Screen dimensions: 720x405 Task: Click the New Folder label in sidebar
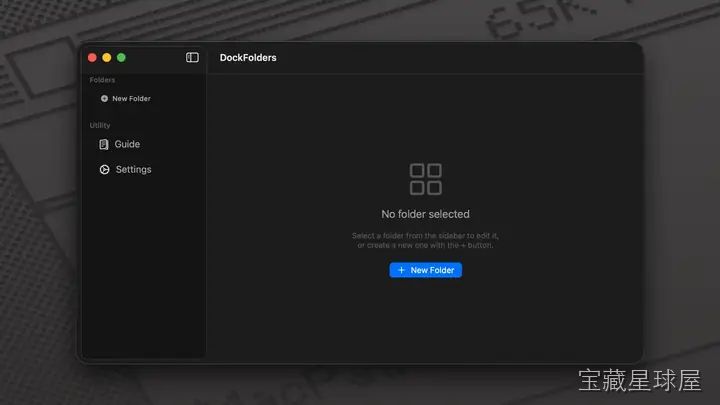[131, 98]
